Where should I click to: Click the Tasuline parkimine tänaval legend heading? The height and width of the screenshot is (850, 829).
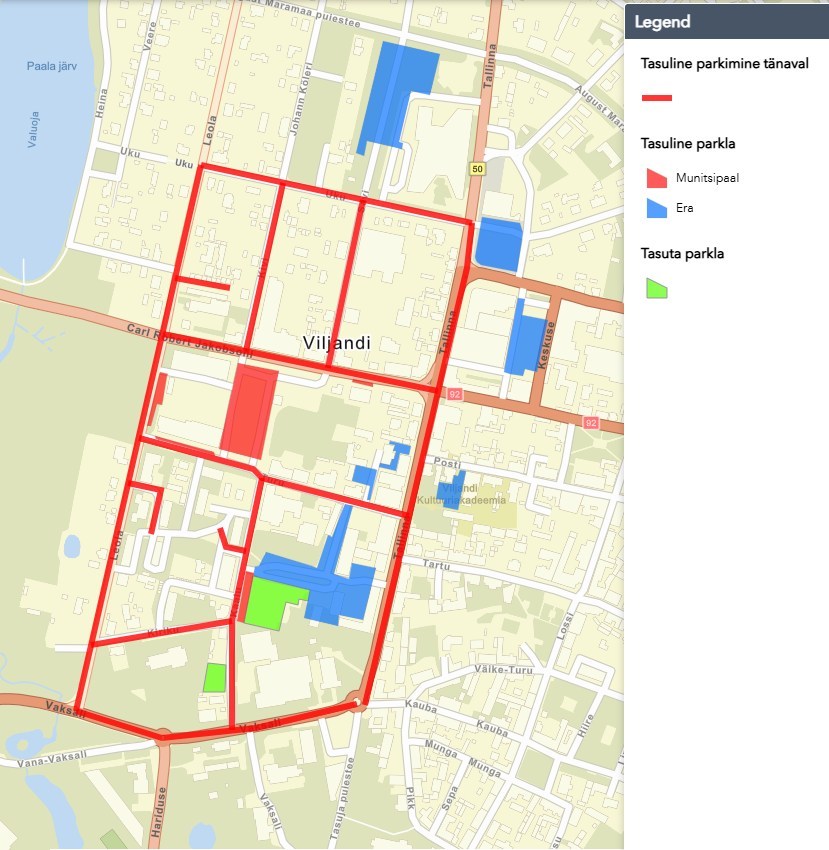click(724, 64)
